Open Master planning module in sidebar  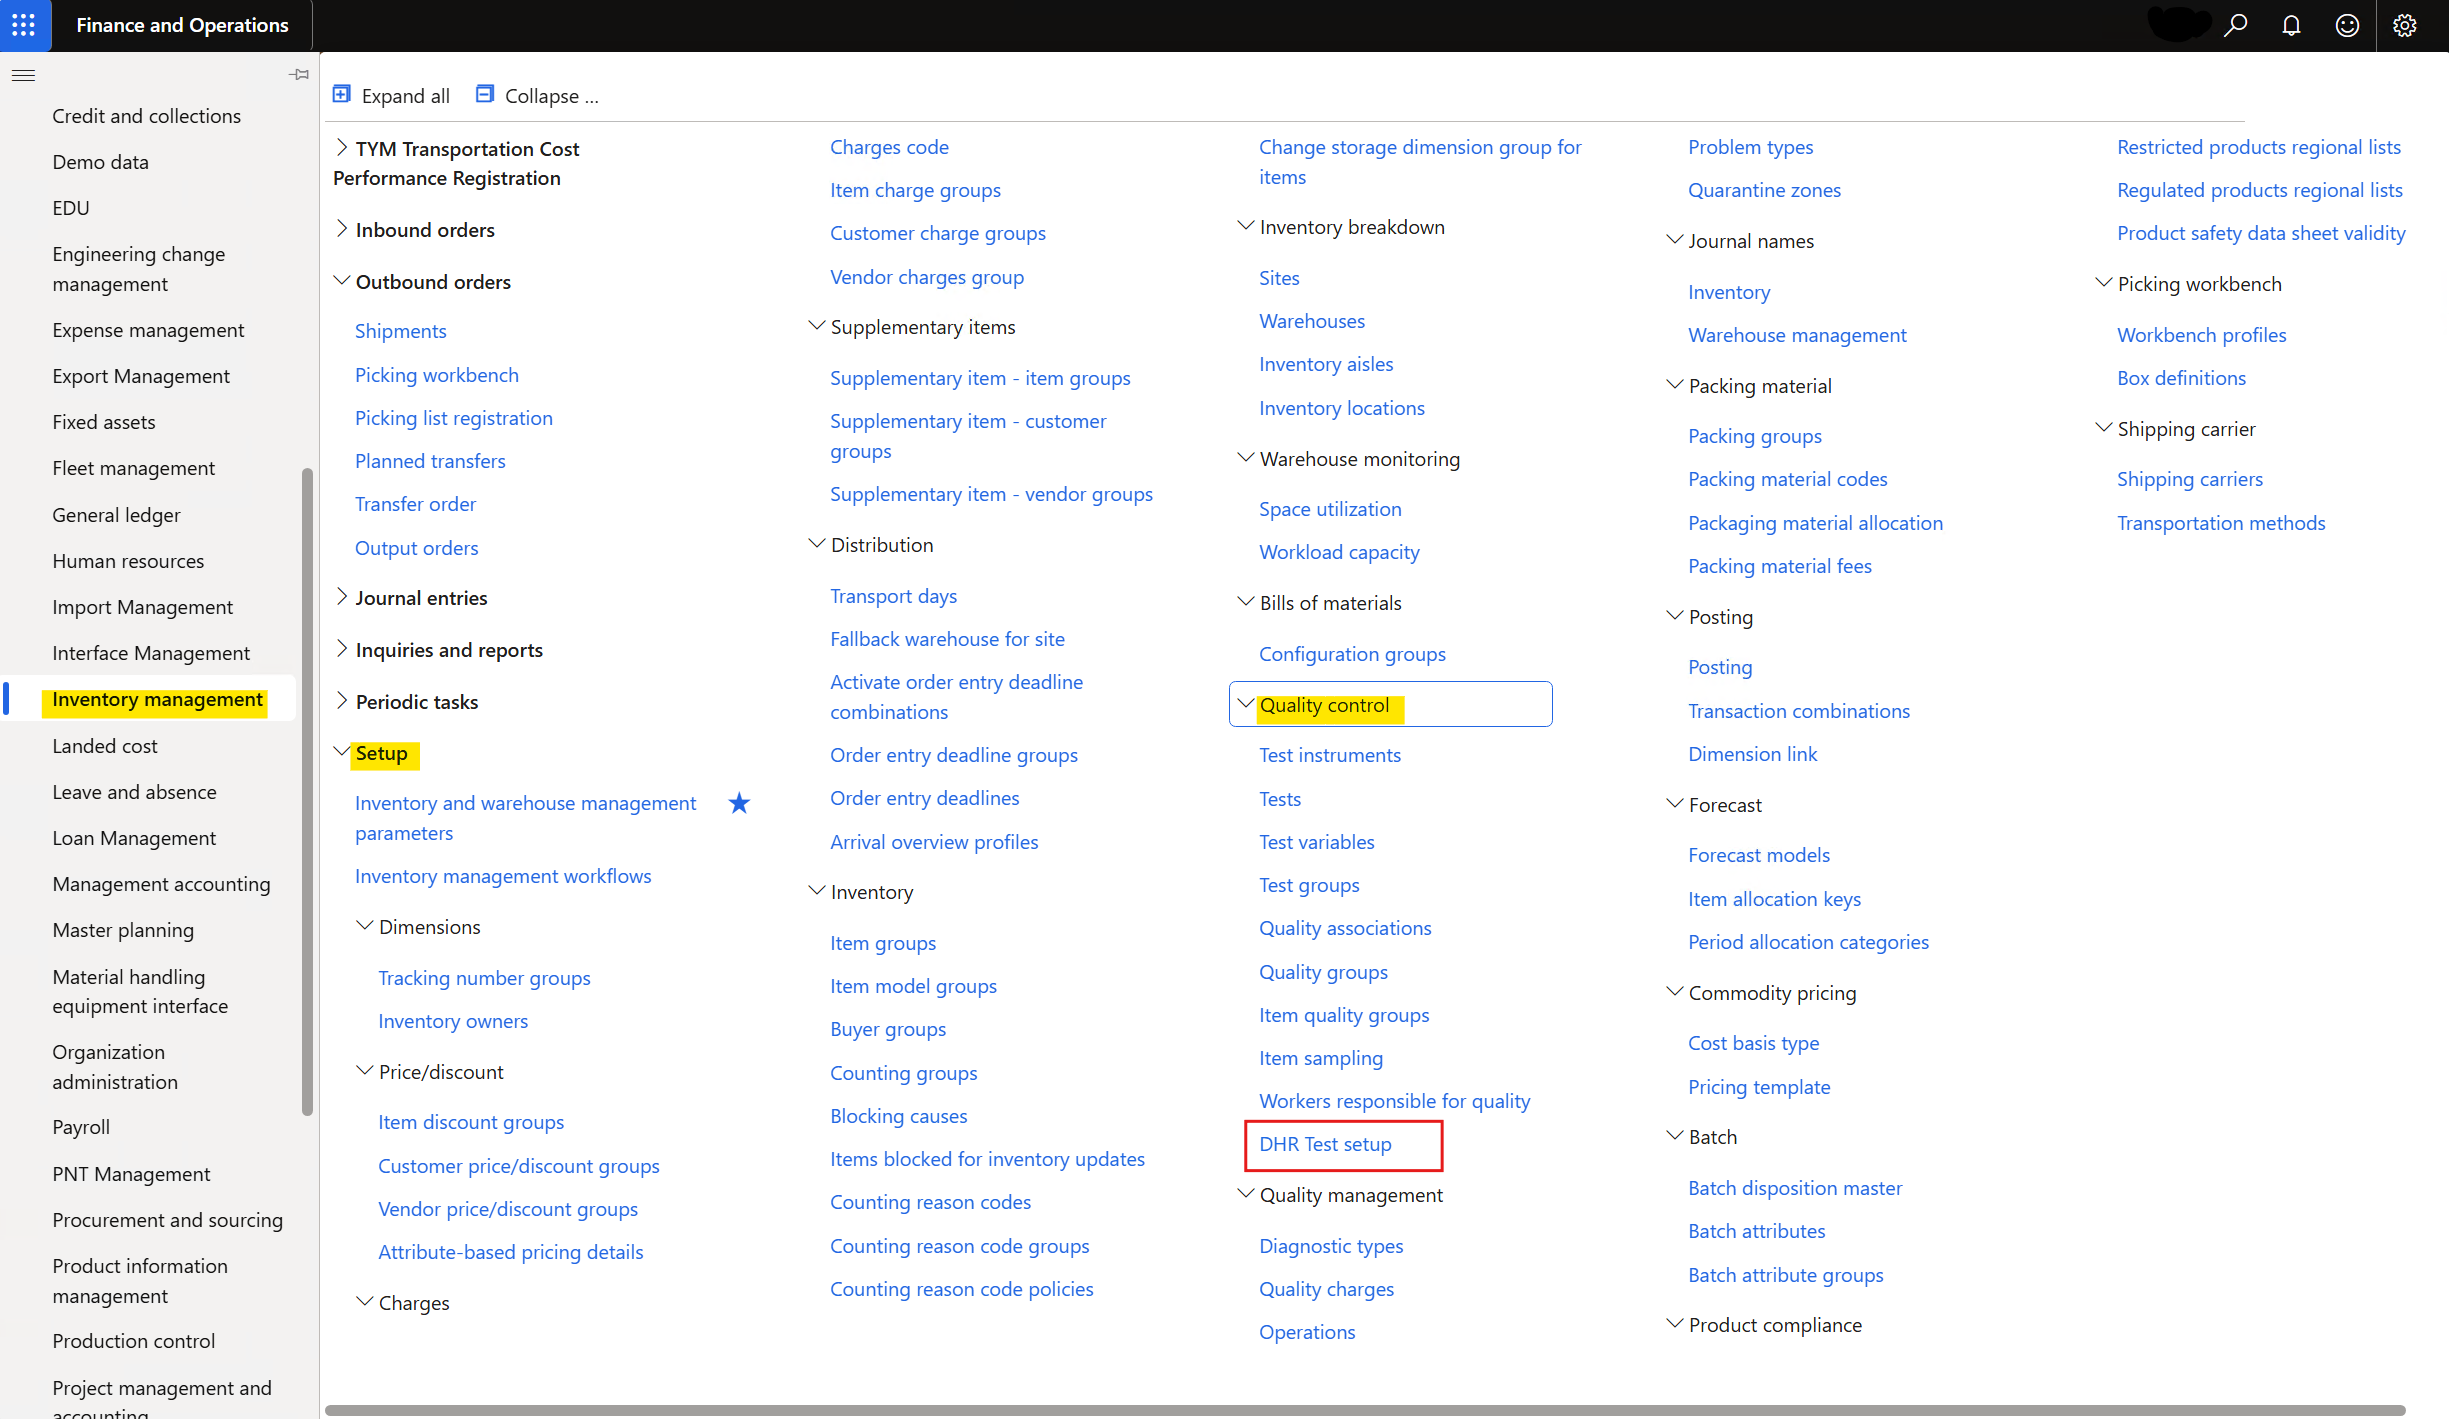click(x=123, y=930)
